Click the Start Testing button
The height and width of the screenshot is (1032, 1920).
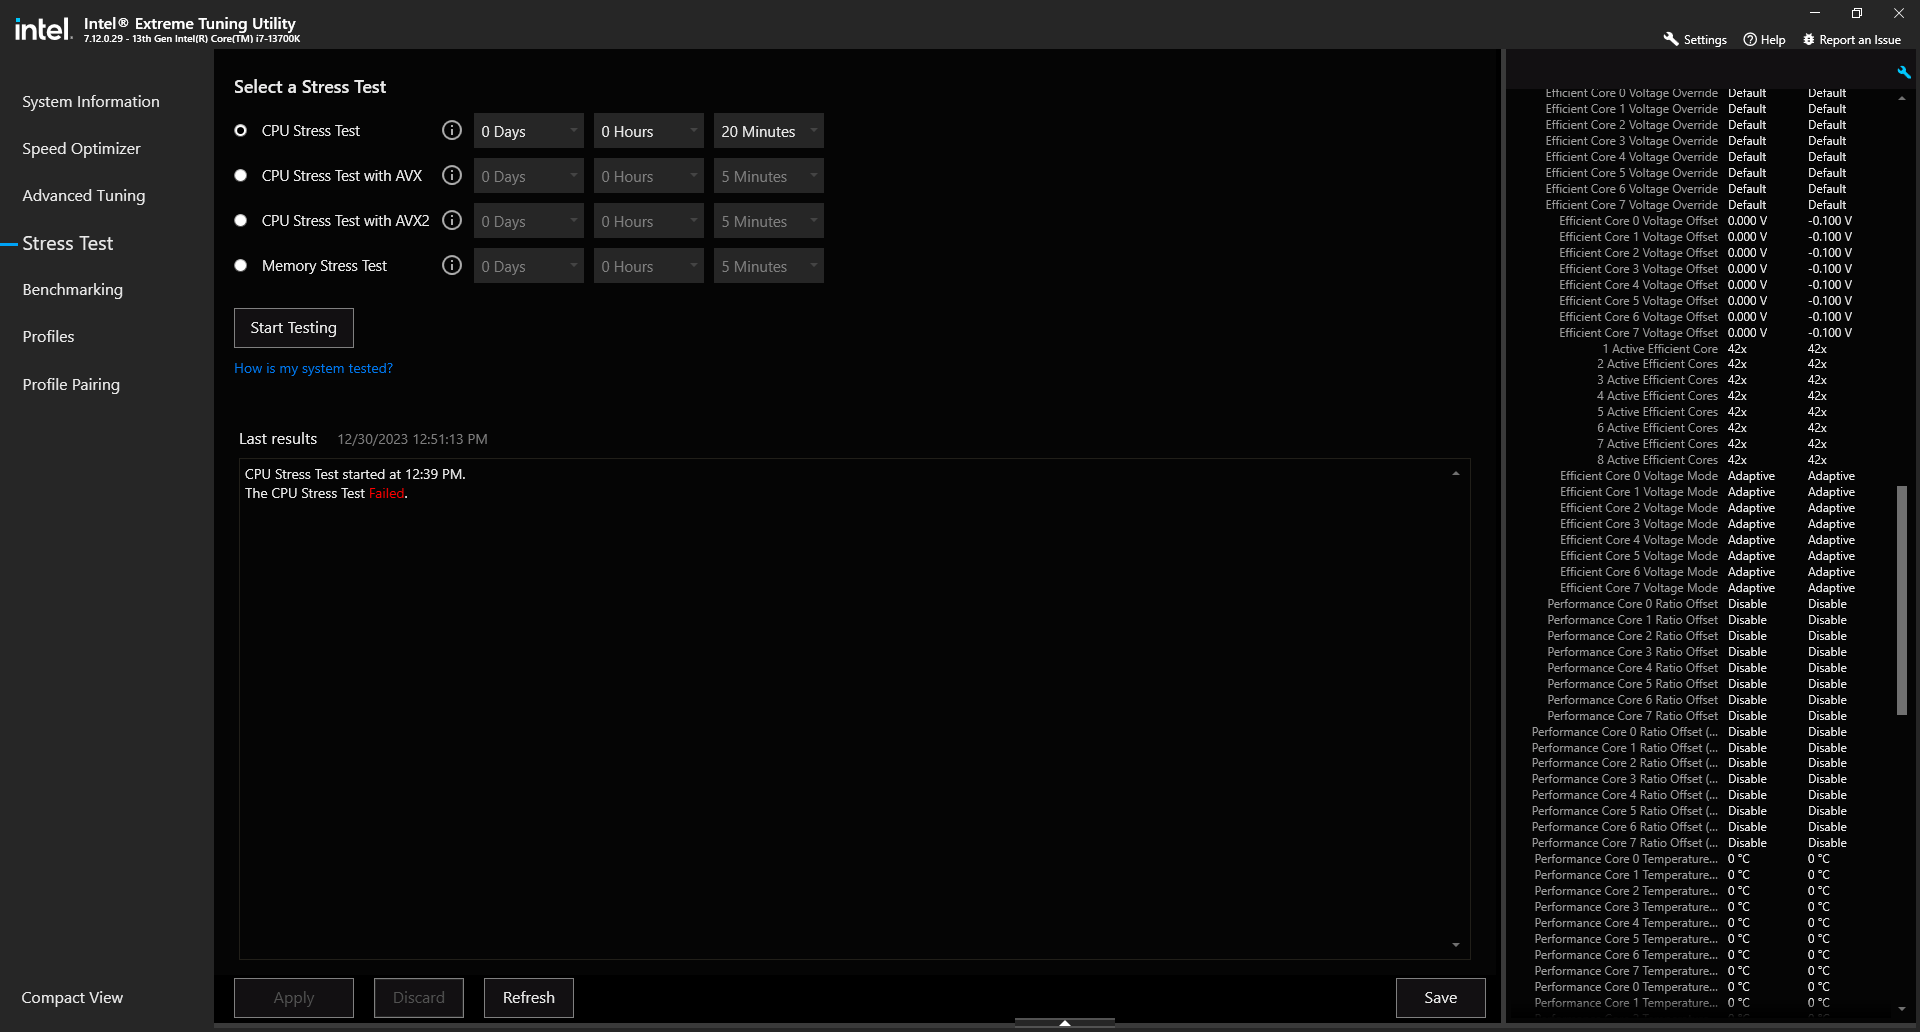(x=294, y=328)
